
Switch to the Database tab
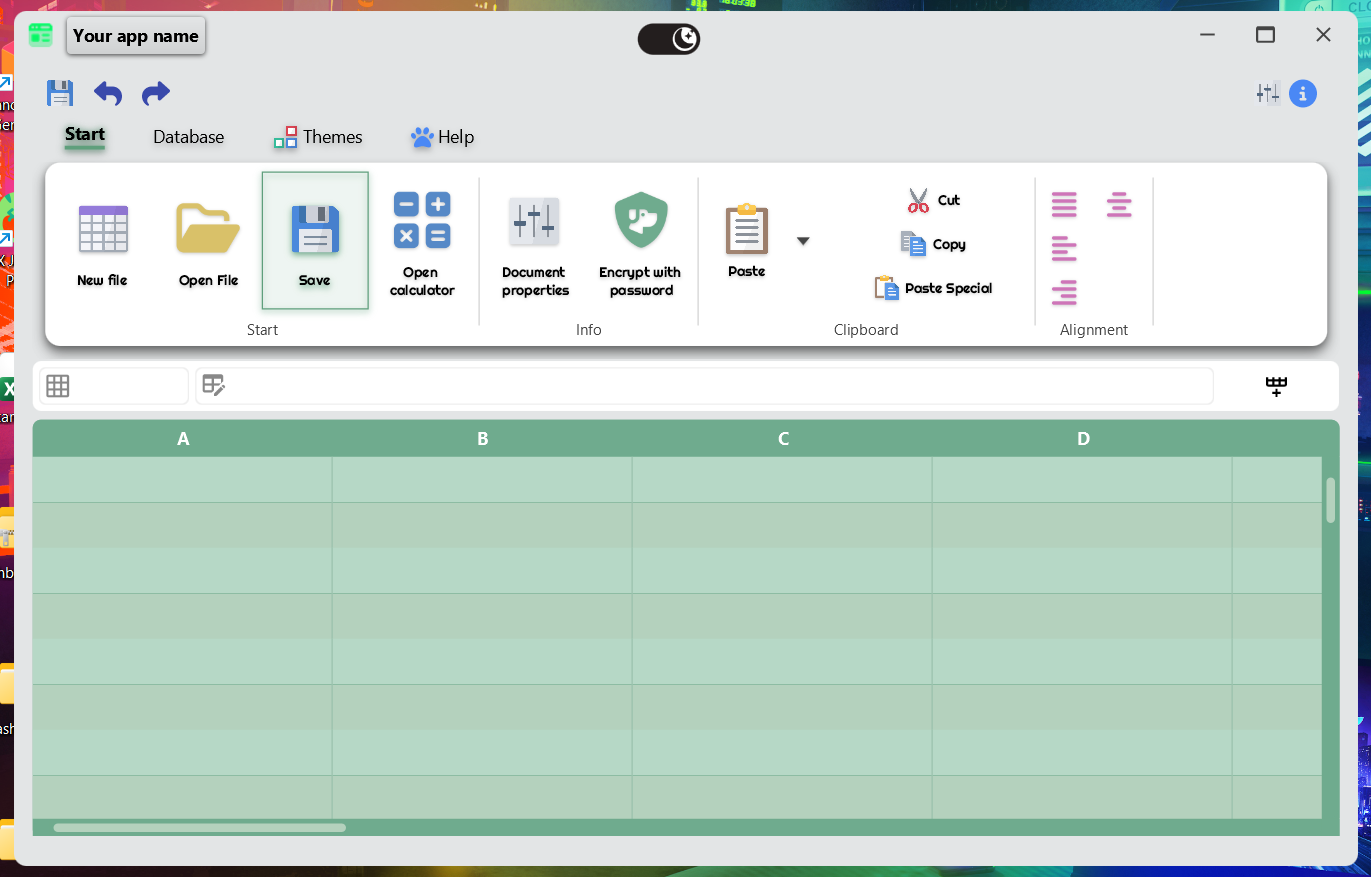(x=189, y=137)
